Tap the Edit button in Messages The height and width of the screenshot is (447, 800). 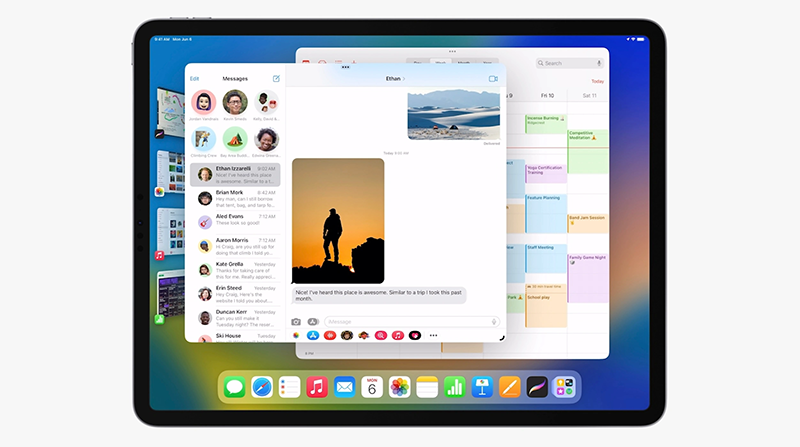click(194, 79)
